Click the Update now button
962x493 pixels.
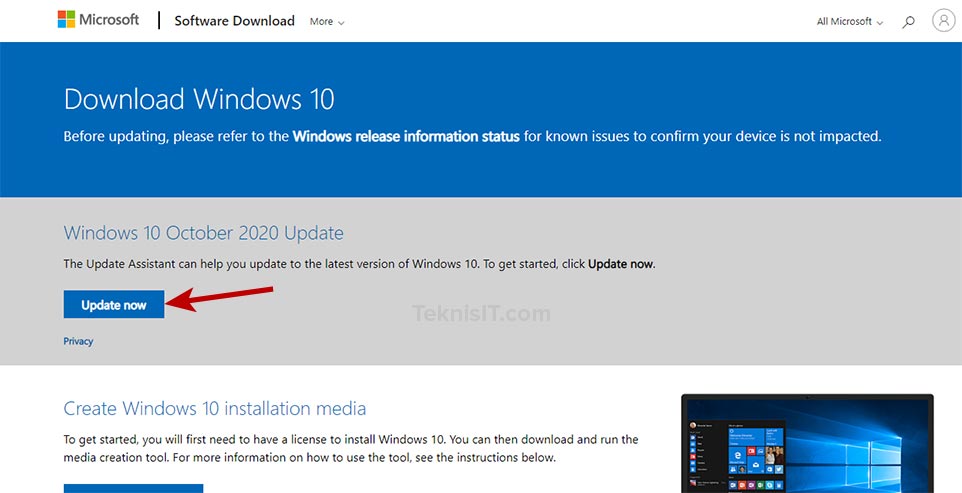pyautogui.click(x=114, y=304)
